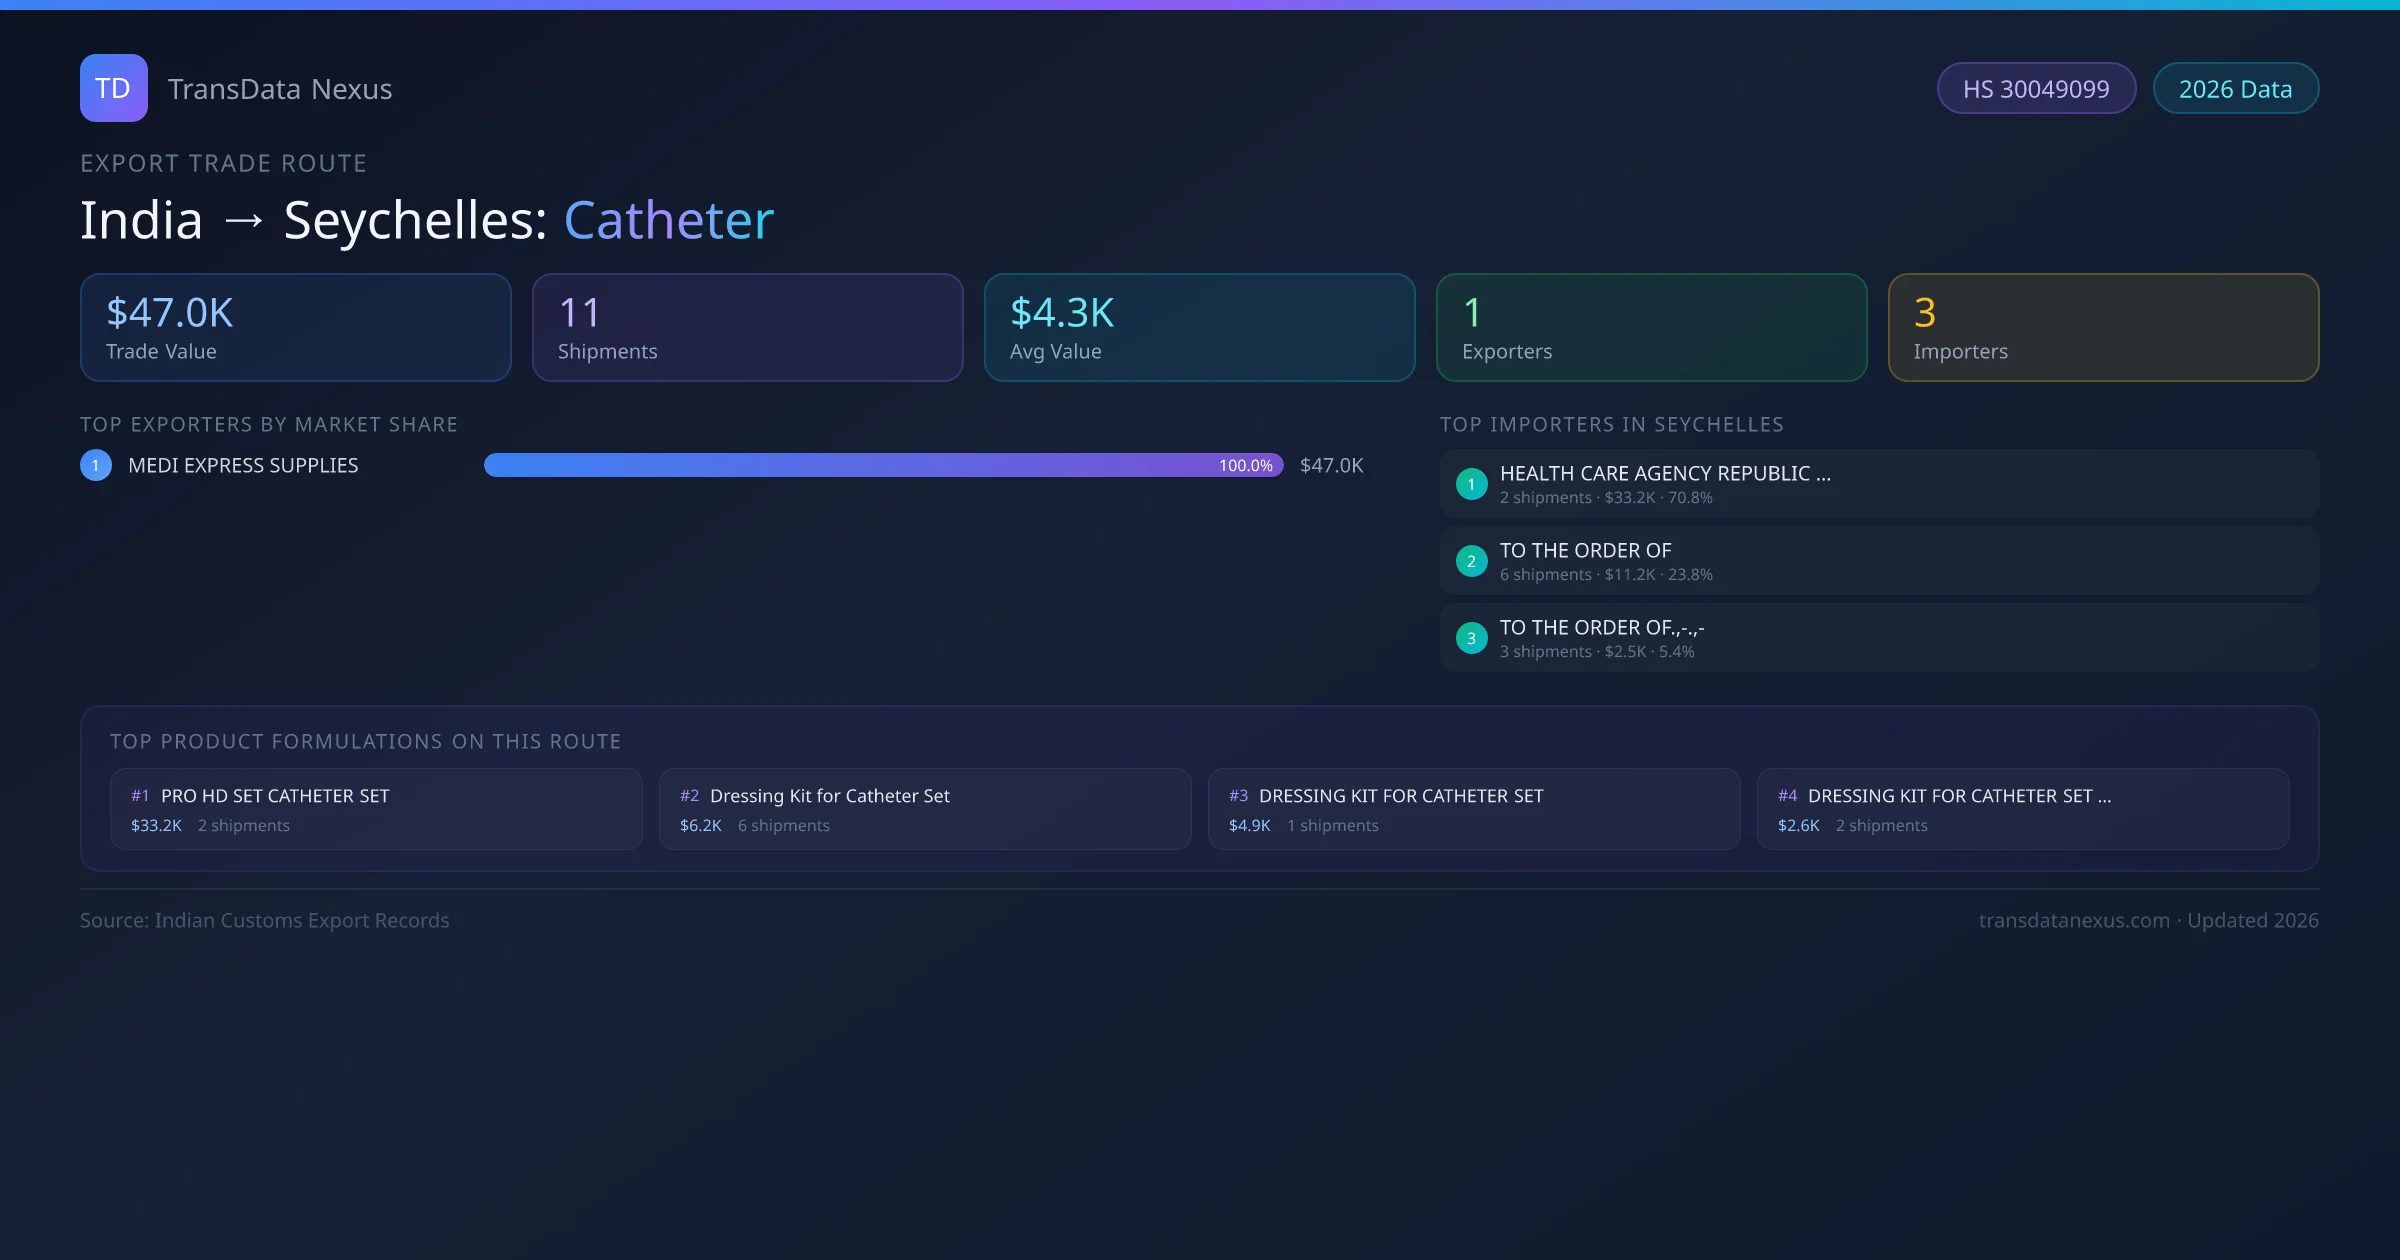Image resolution: width=2400 pixels, height=1260 pixels.
Task: Click the TD logo icon
Action: pyautogui.click(x=113, y=88)
